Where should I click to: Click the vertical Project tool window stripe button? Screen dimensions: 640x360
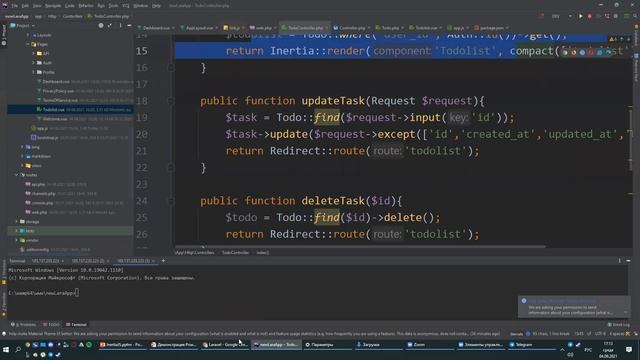point(4,34)
